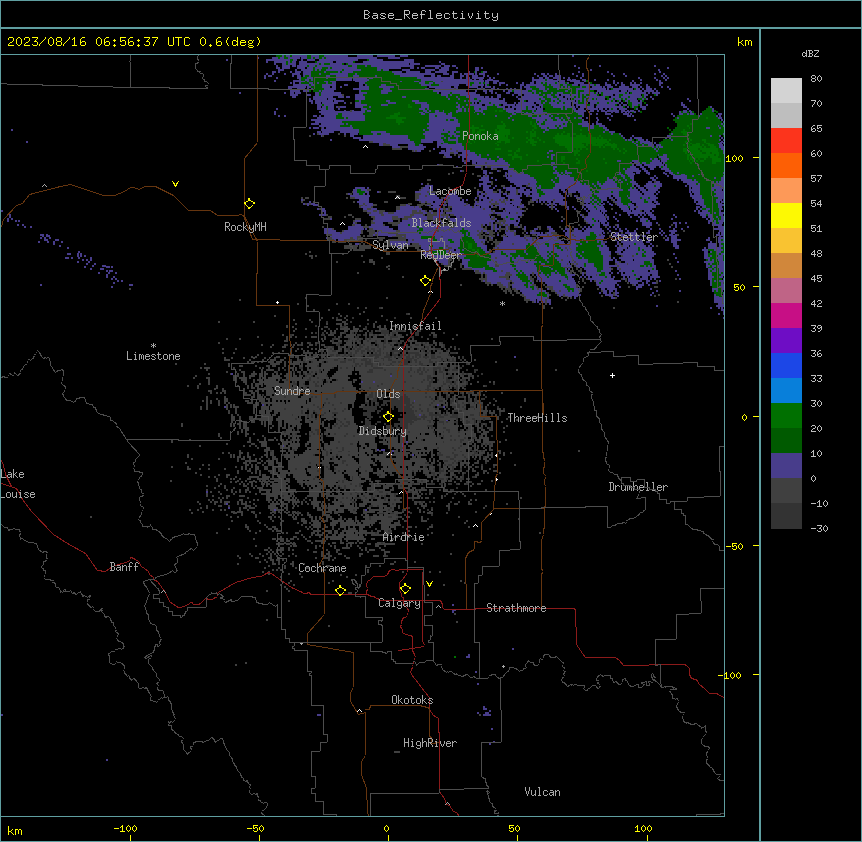Click the light gray 70-80 dBZ legend swatch
The image size is (862, 842).
coord(786,91)
